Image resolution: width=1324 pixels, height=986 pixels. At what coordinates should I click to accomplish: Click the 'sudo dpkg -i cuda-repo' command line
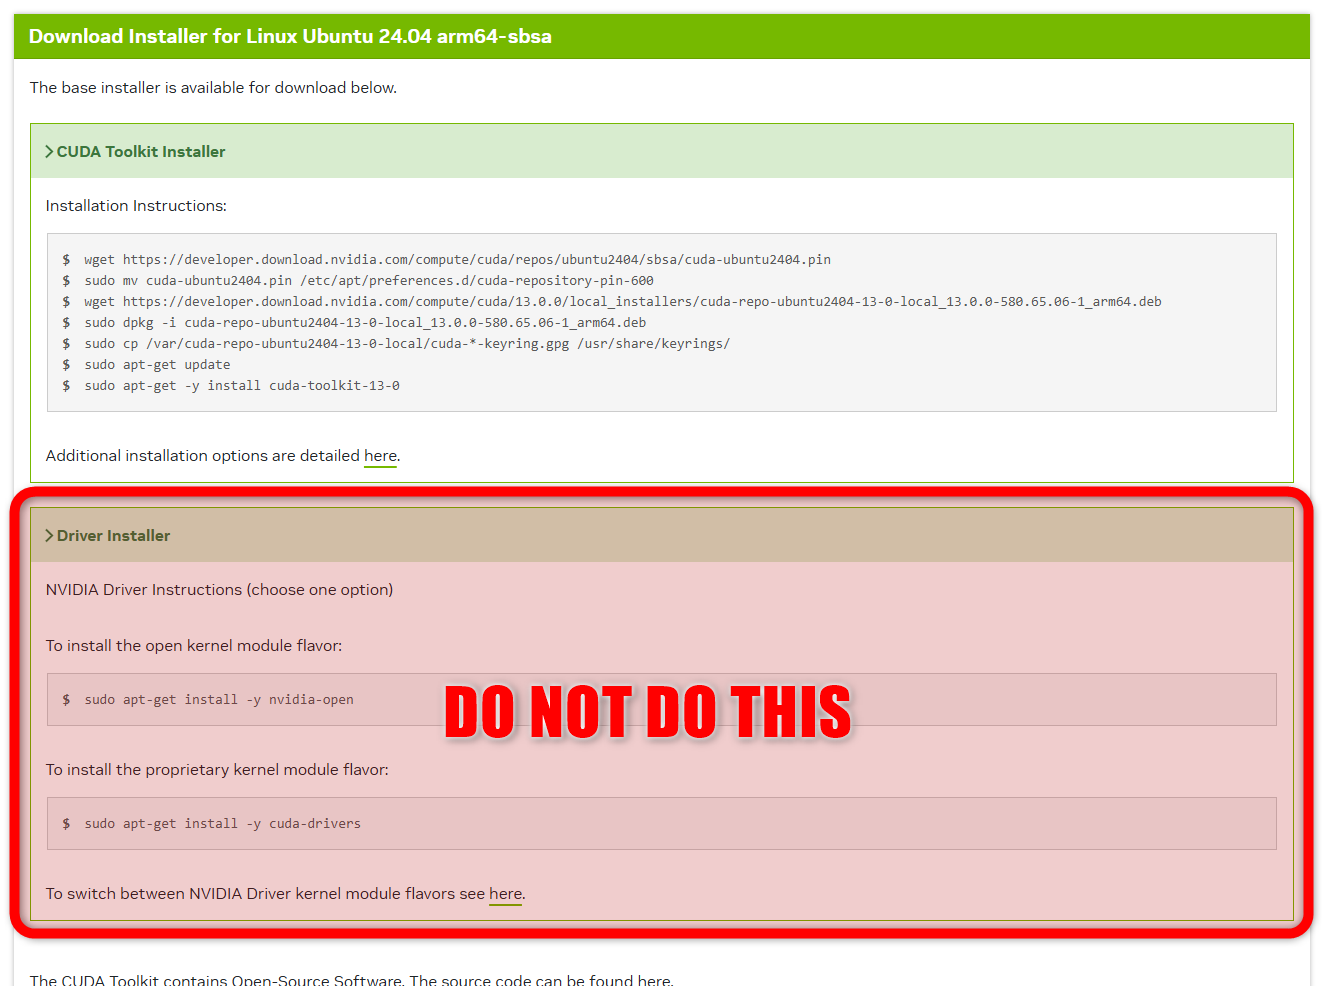tap(365, 323)
